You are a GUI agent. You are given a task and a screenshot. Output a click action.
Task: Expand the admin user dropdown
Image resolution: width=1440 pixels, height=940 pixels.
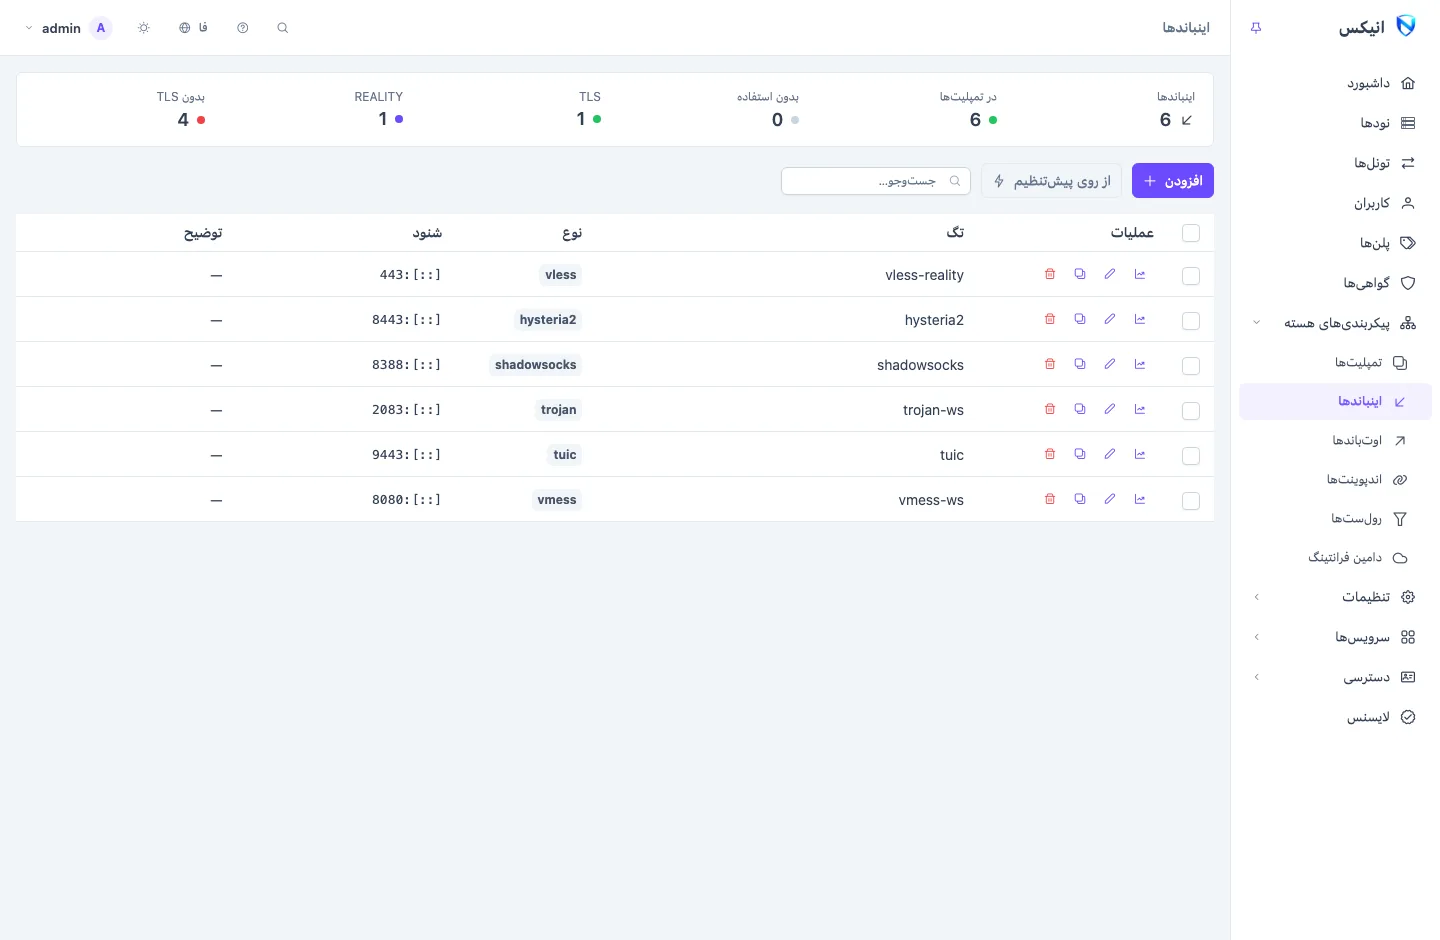pos(53,28)
